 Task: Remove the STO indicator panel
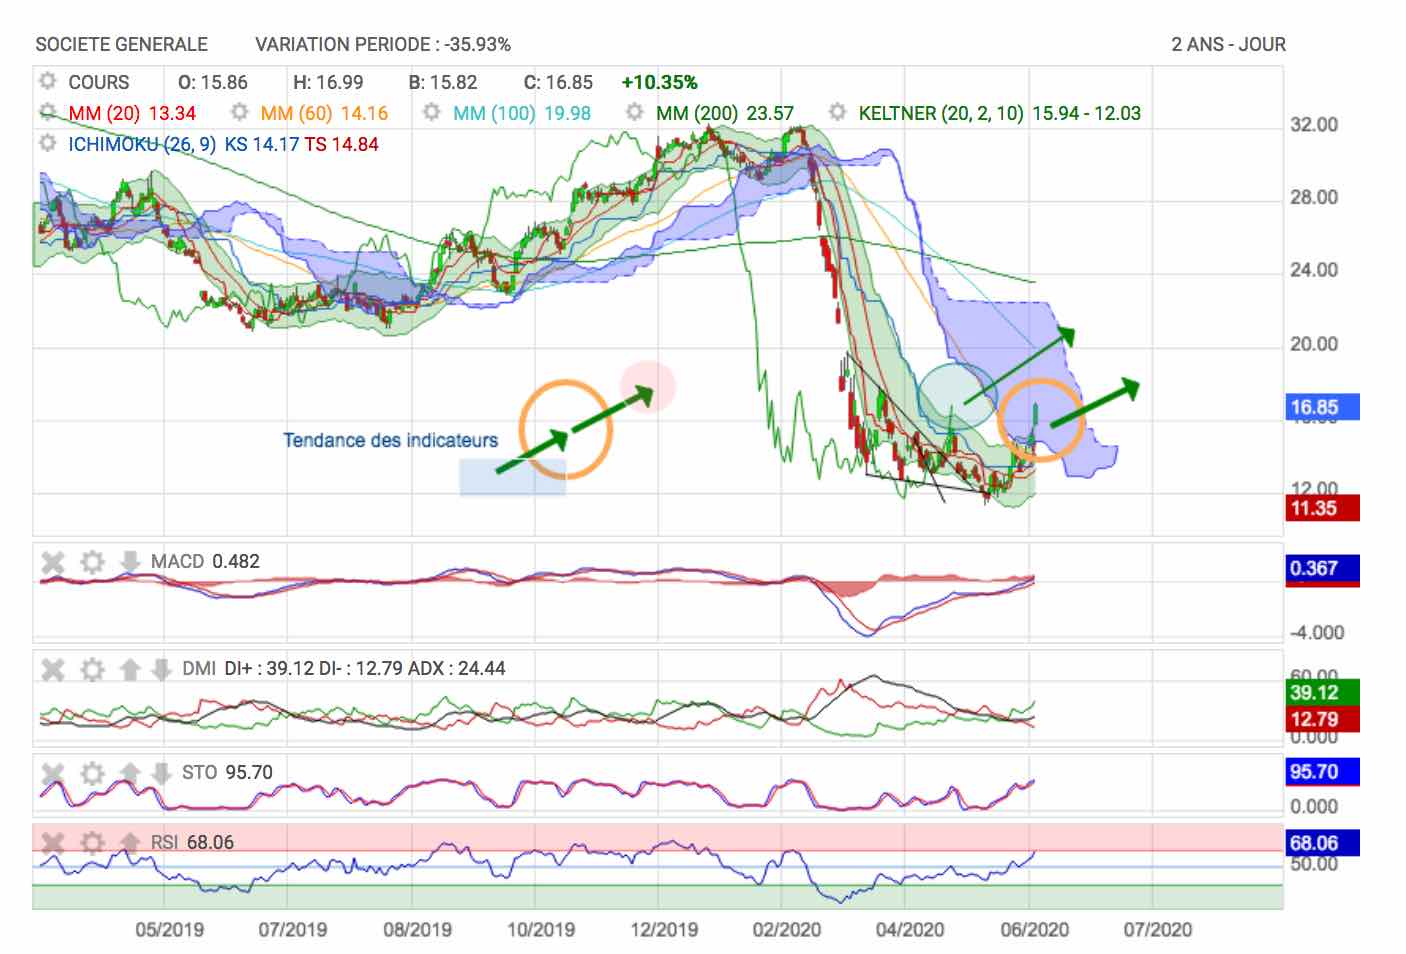[x=53, y=773]
